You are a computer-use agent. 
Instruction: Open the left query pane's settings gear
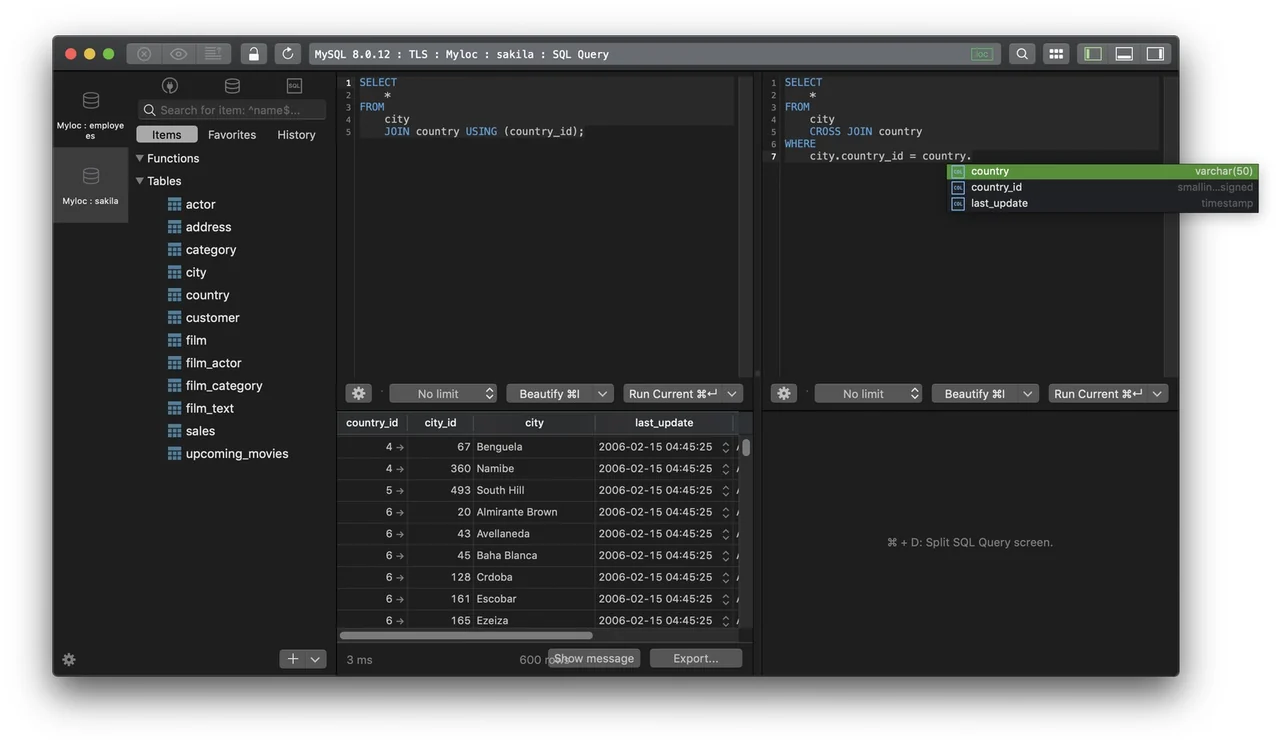pos(358,394)
